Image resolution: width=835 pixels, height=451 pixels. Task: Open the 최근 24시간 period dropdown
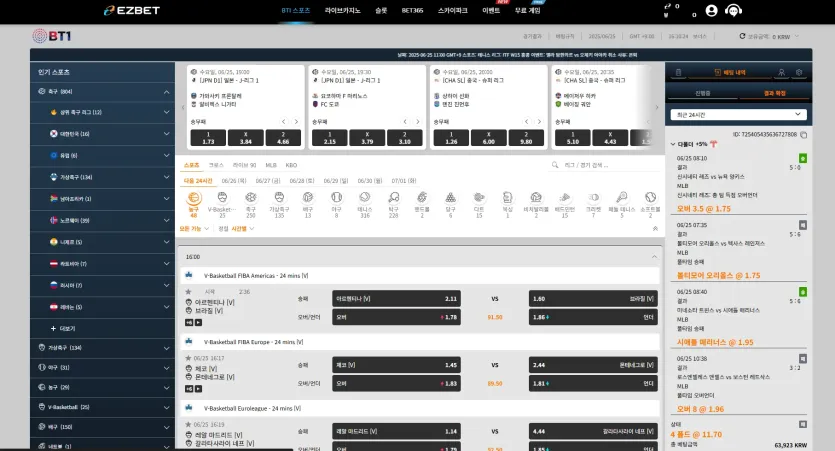(738, 114)
